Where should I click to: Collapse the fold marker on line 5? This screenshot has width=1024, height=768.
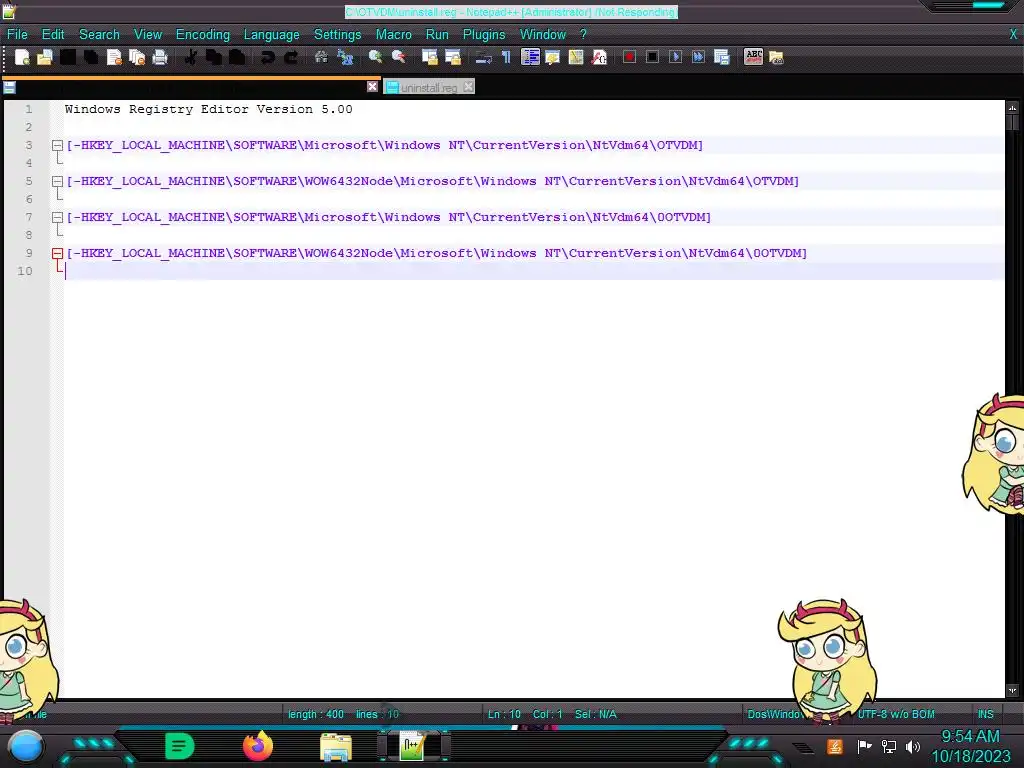click(57, 181)
